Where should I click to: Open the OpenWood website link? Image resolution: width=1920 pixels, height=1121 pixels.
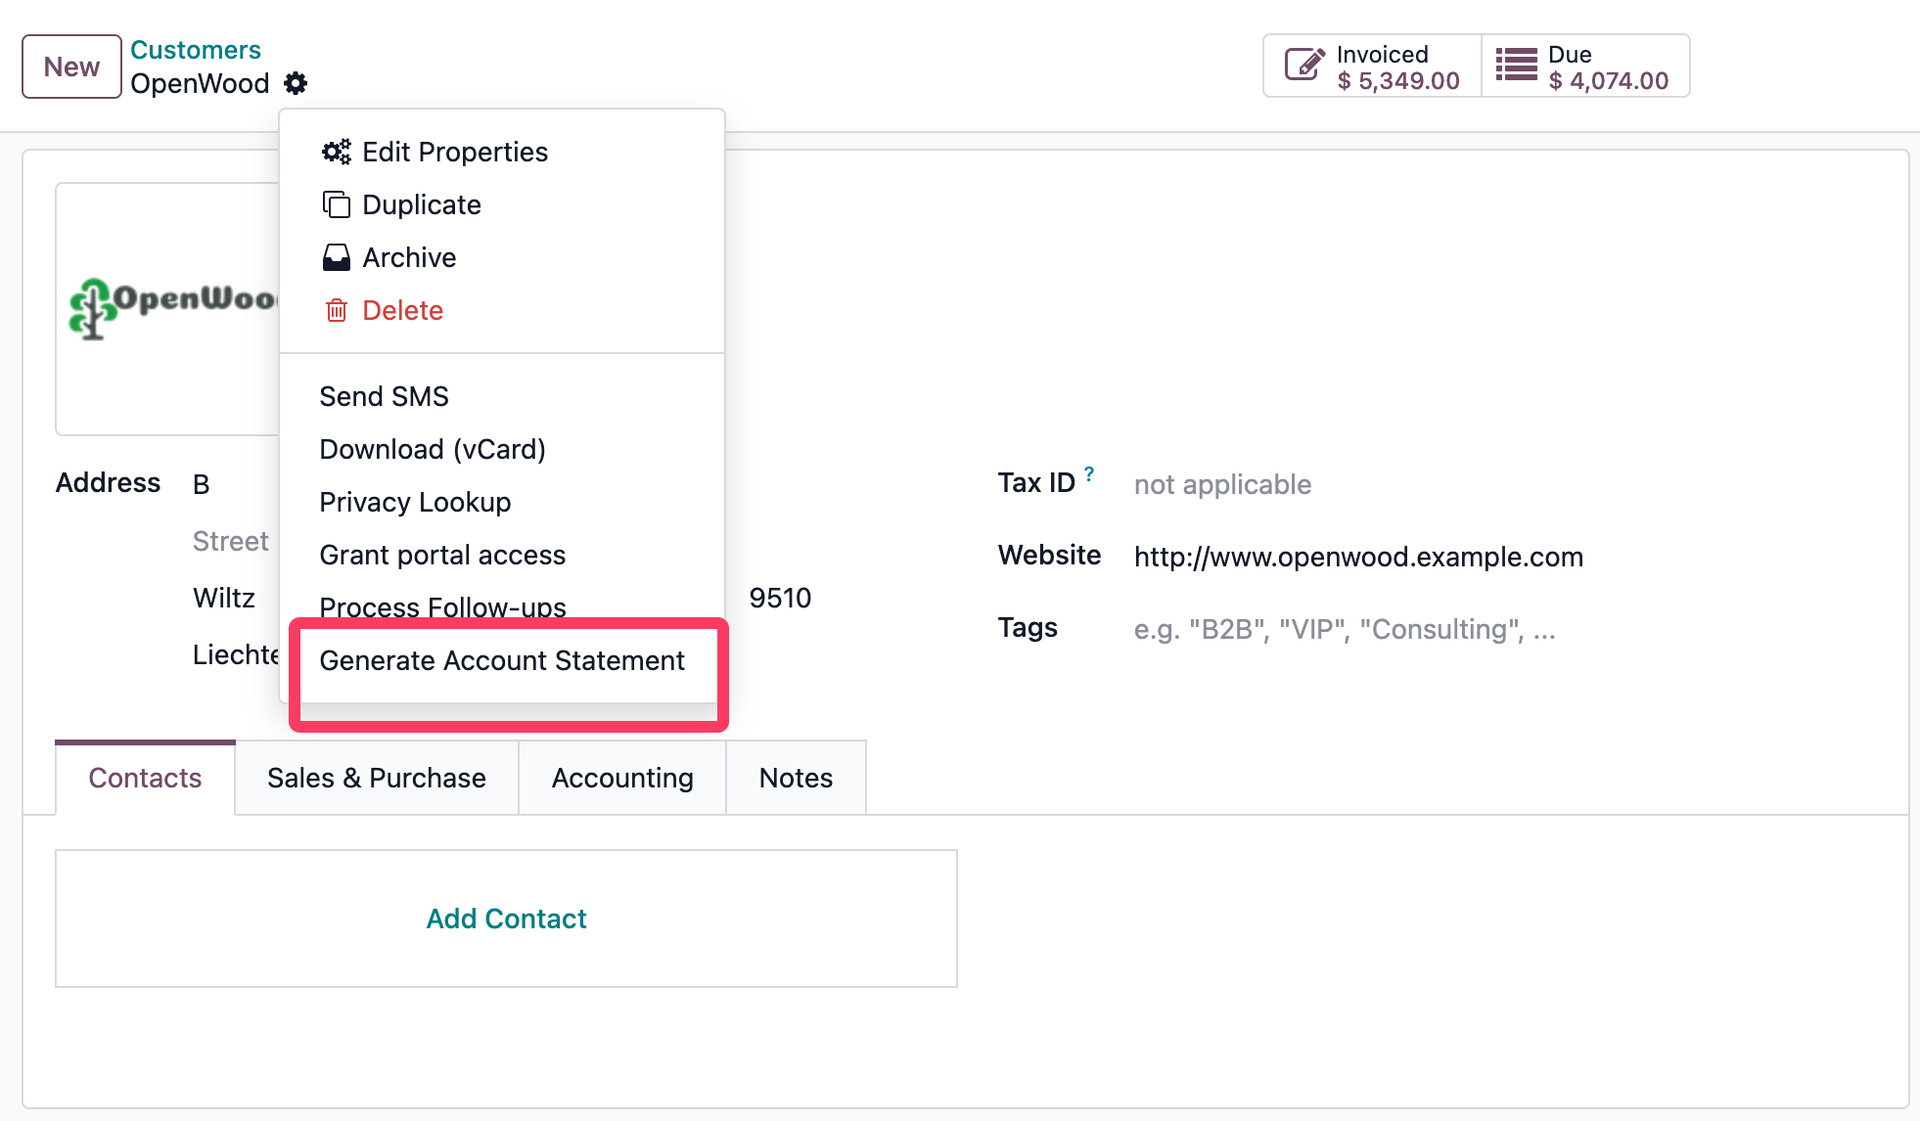click(x=1358, y=557)
